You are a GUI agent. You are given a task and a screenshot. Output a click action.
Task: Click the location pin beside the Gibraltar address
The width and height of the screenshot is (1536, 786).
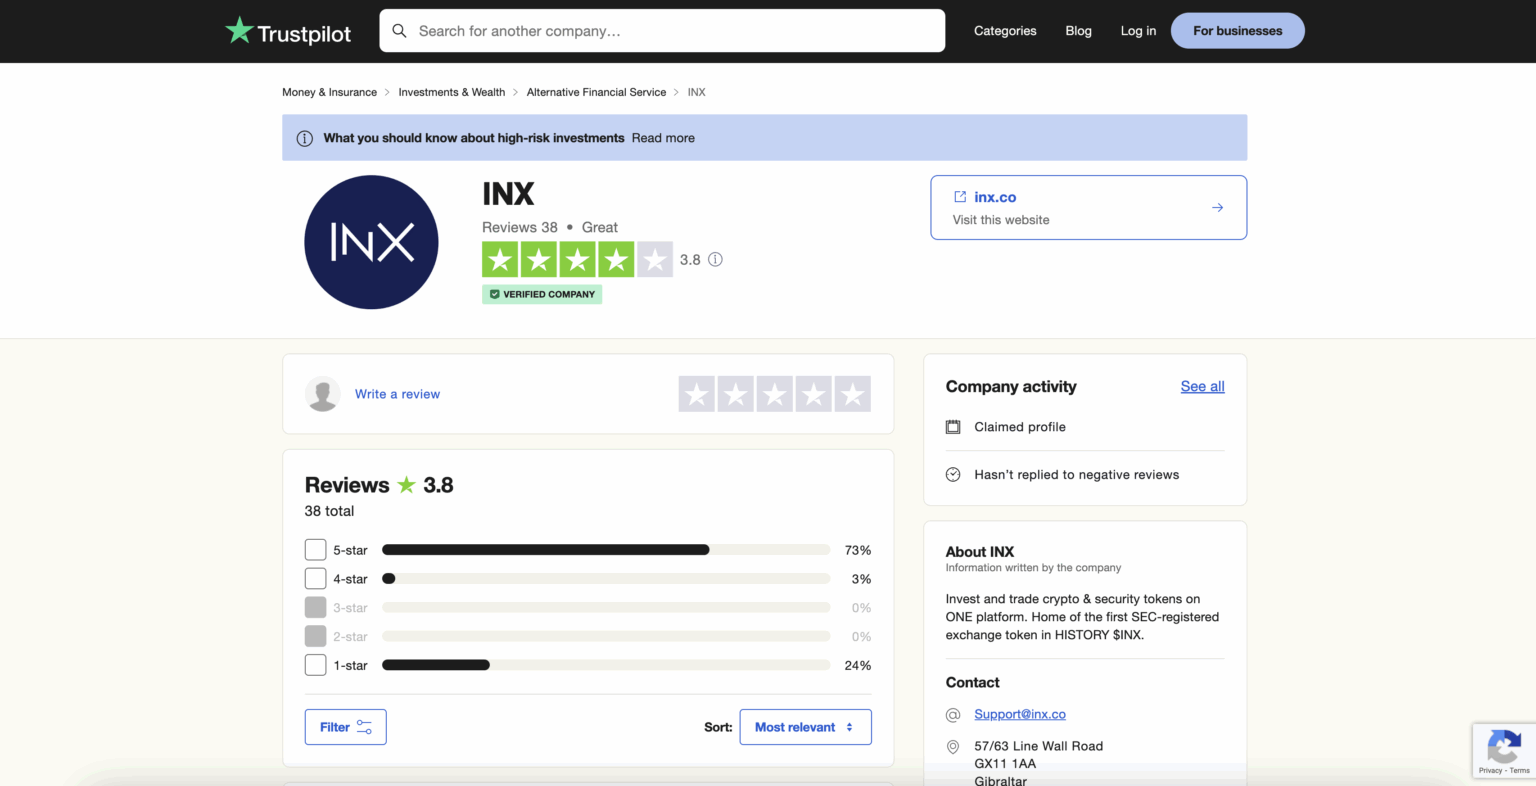click(x=953, y=747)
